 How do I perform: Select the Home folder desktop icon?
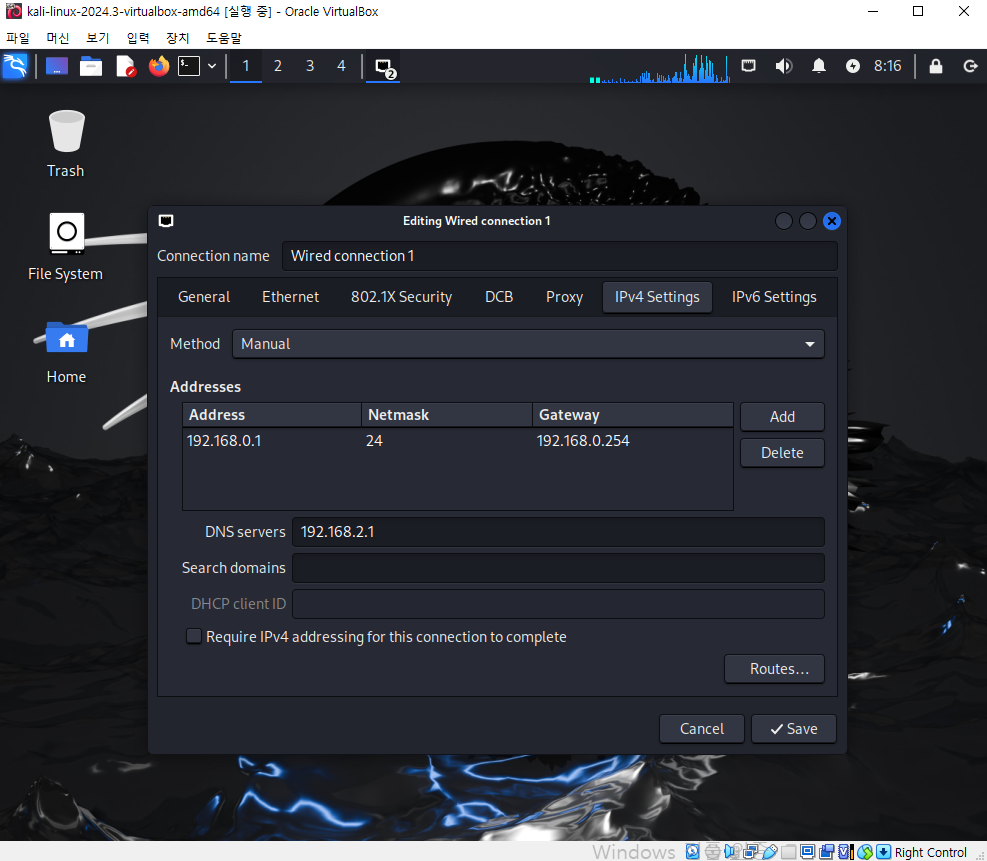tap(66, 352)
